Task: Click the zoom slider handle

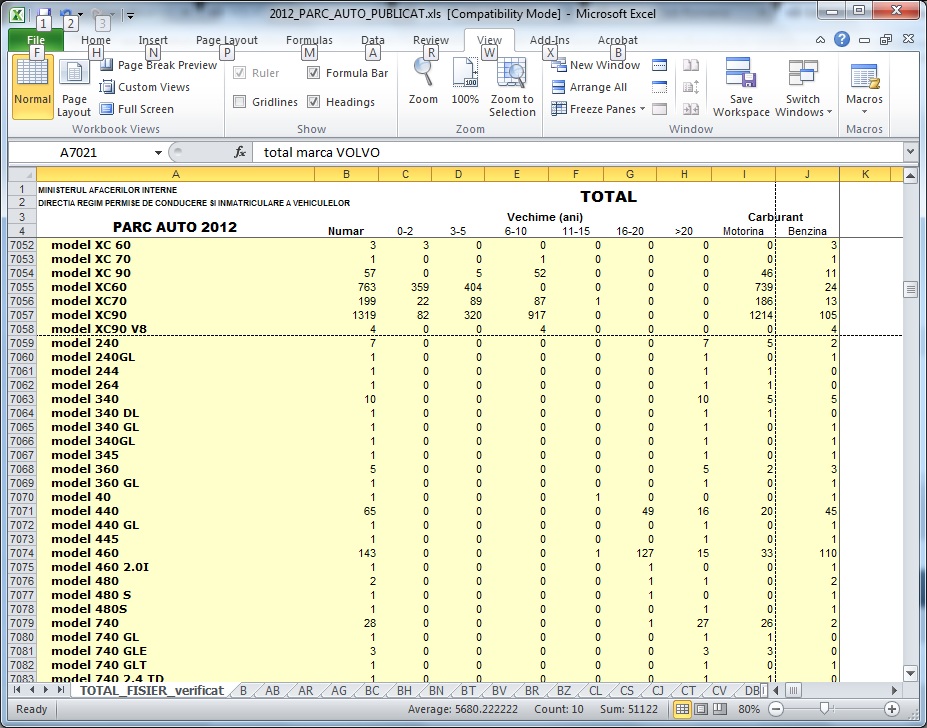Action: 824,708
